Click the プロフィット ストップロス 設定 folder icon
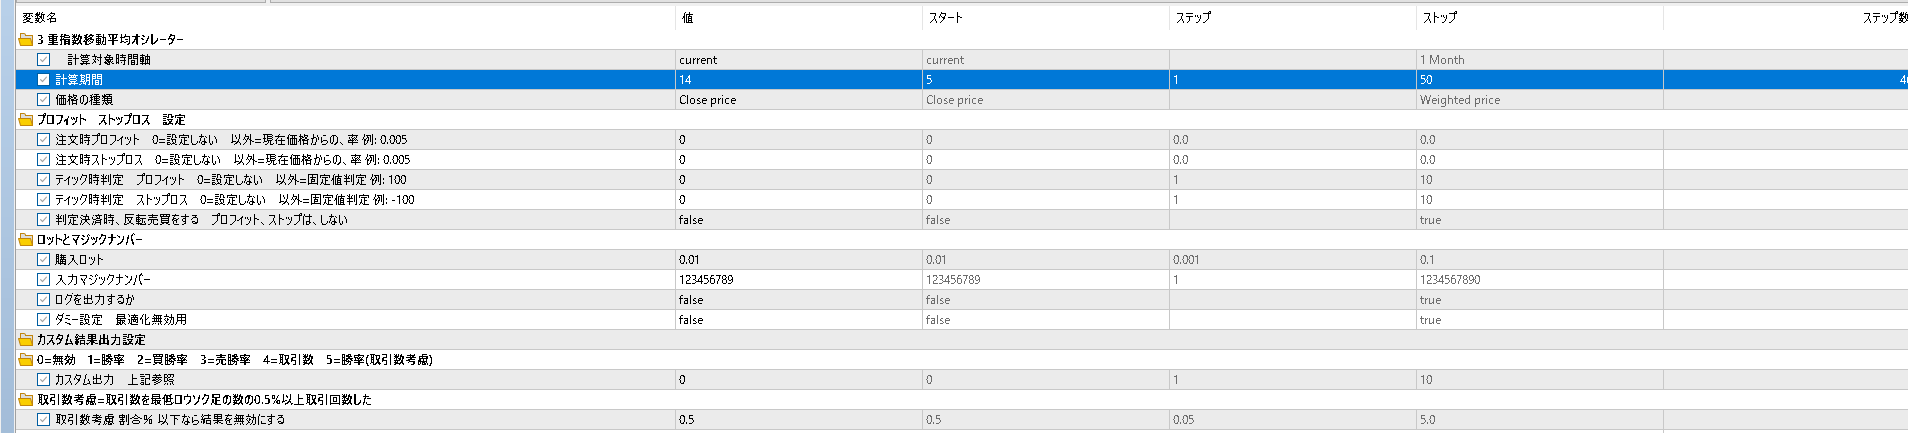This screenshot has height=433, width=1908. [x=26, y=120]
